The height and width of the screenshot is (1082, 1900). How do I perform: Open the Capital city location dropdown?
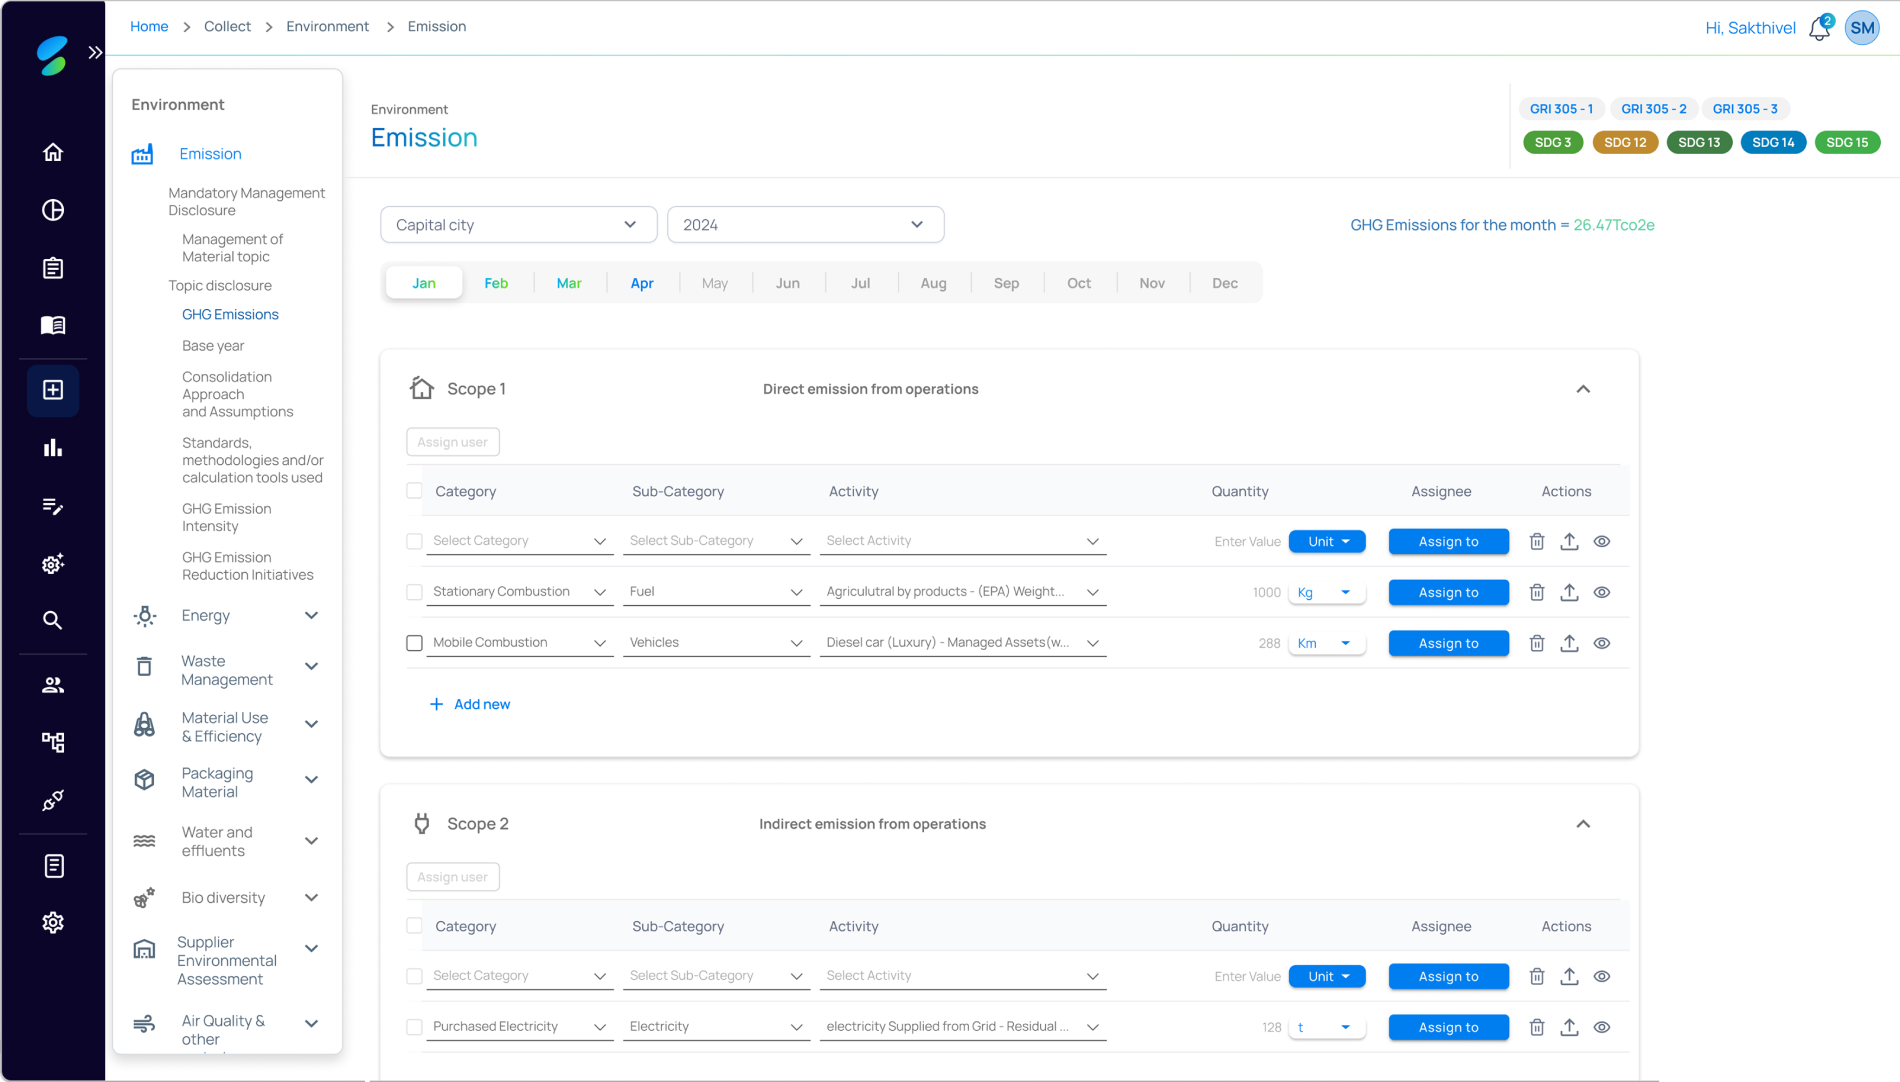518,225
